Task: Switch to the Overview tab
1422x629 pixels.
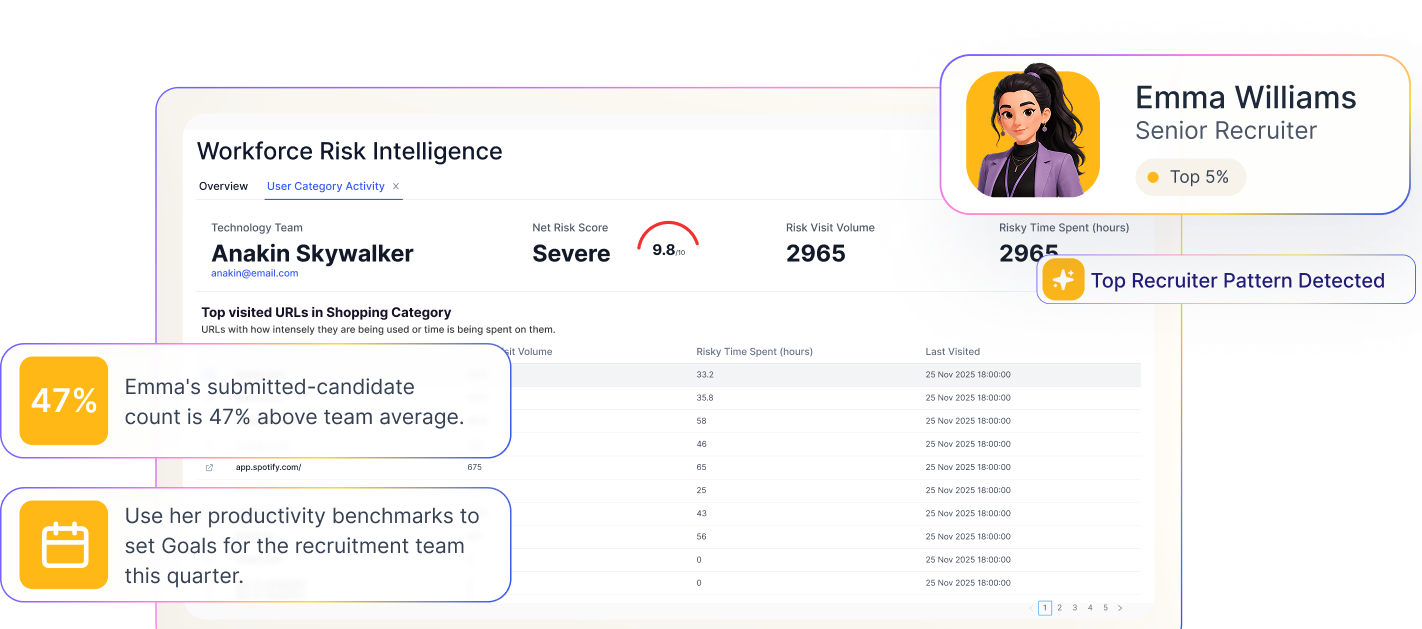Action: [x=223, y=186]
